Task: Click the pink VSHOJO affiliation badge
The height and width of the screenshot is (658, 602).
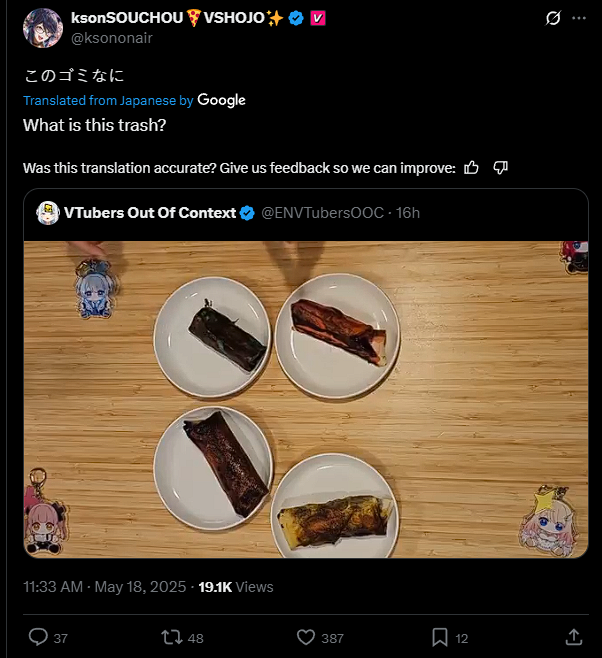Action: [318, 19]
